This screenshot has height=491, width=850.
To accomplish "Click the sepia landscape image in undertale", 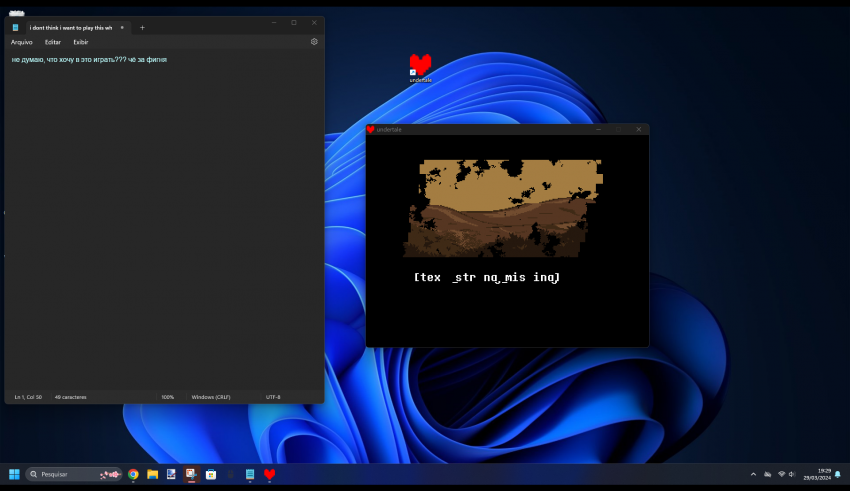I will click(x=503, y=208).
